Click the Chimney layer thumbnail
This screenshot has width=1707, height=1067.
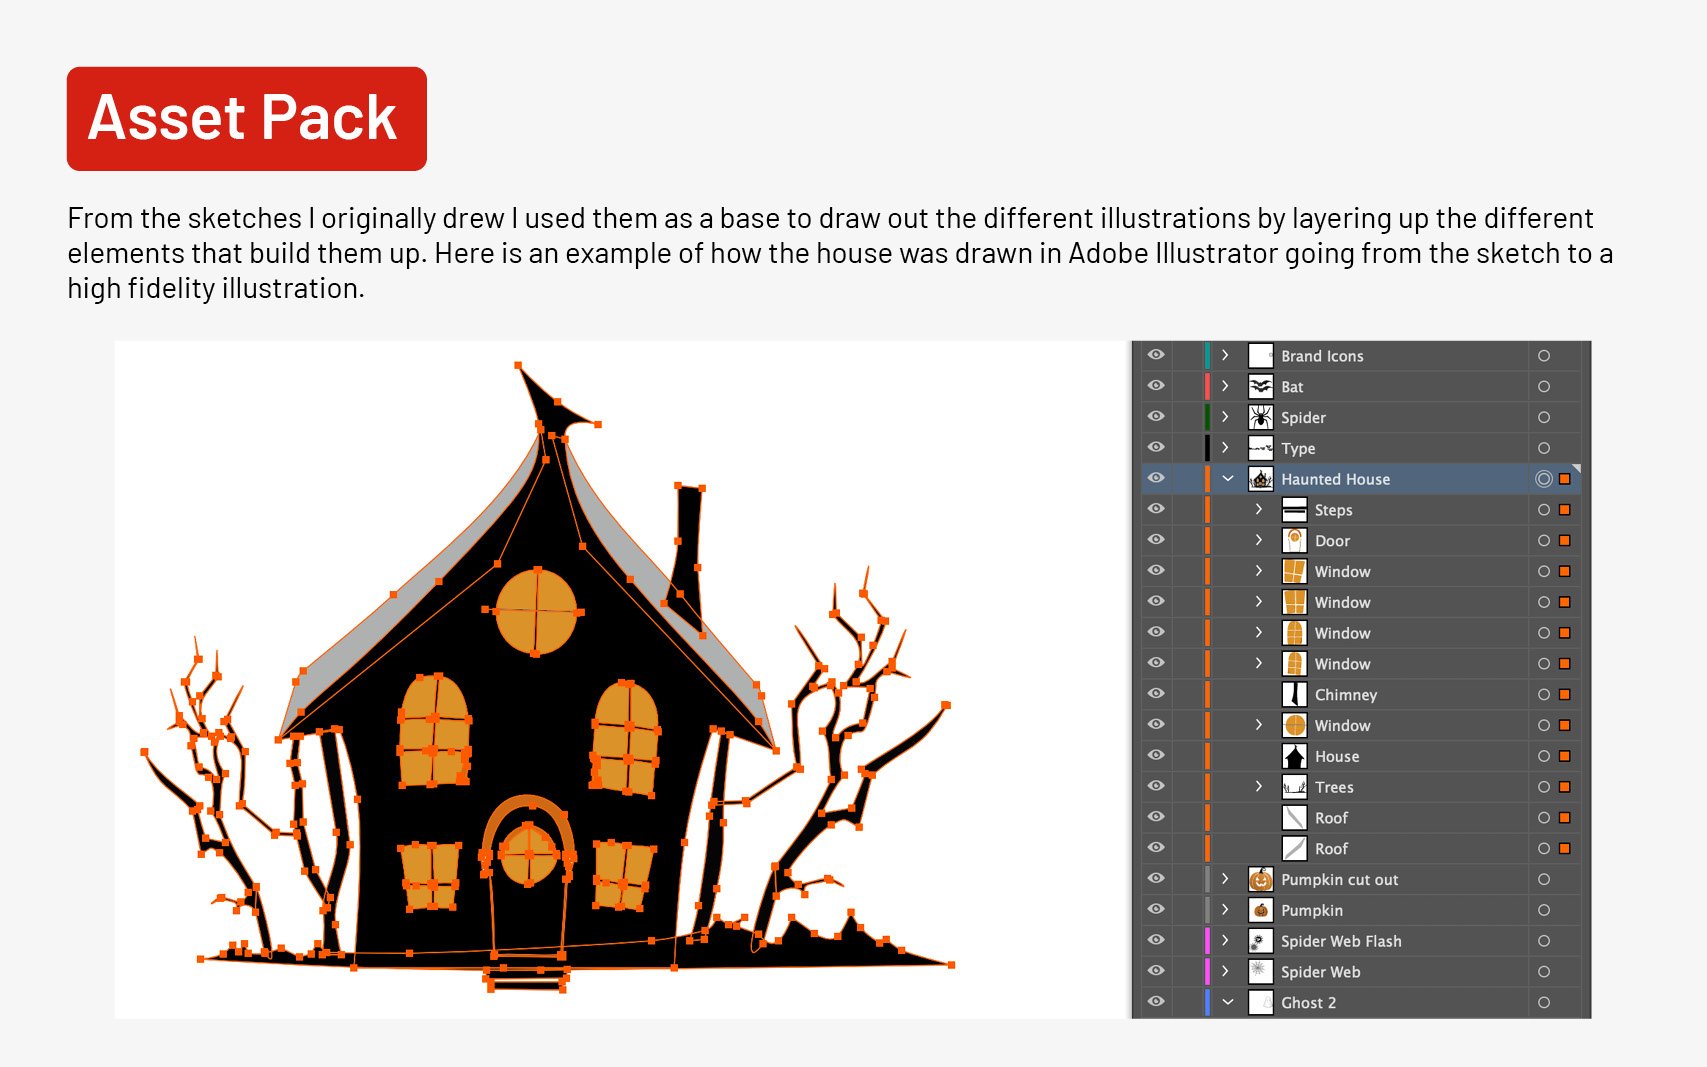(x=1294, y=695)
